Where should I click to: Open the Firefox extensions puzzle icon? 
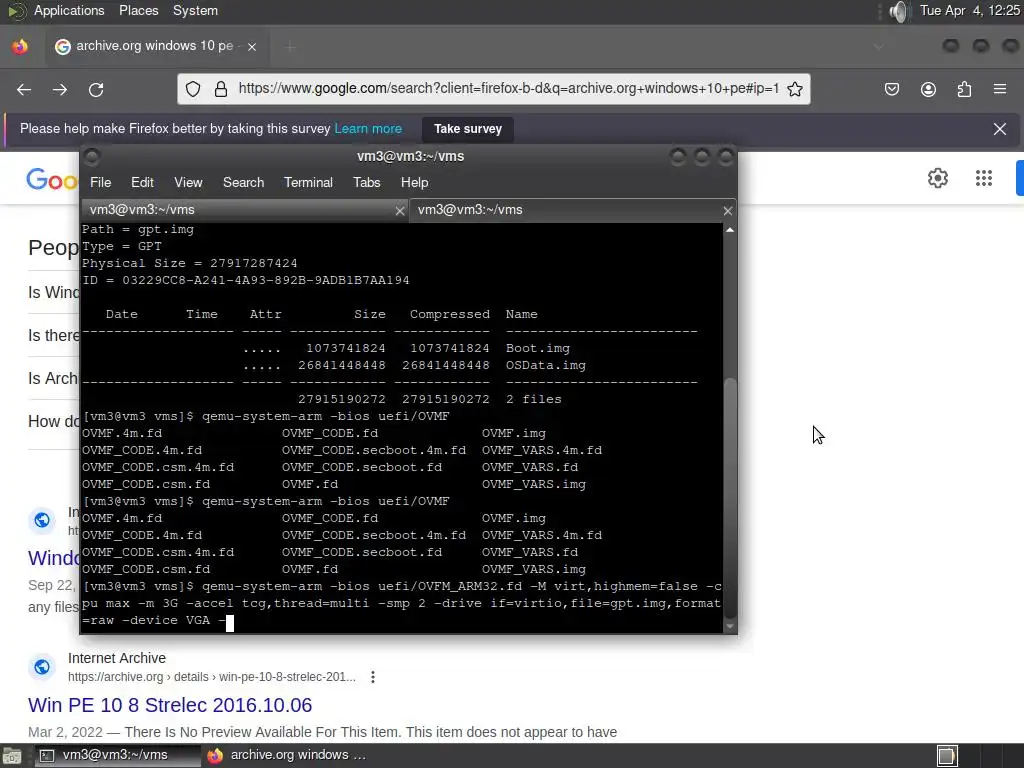[964, 89]
